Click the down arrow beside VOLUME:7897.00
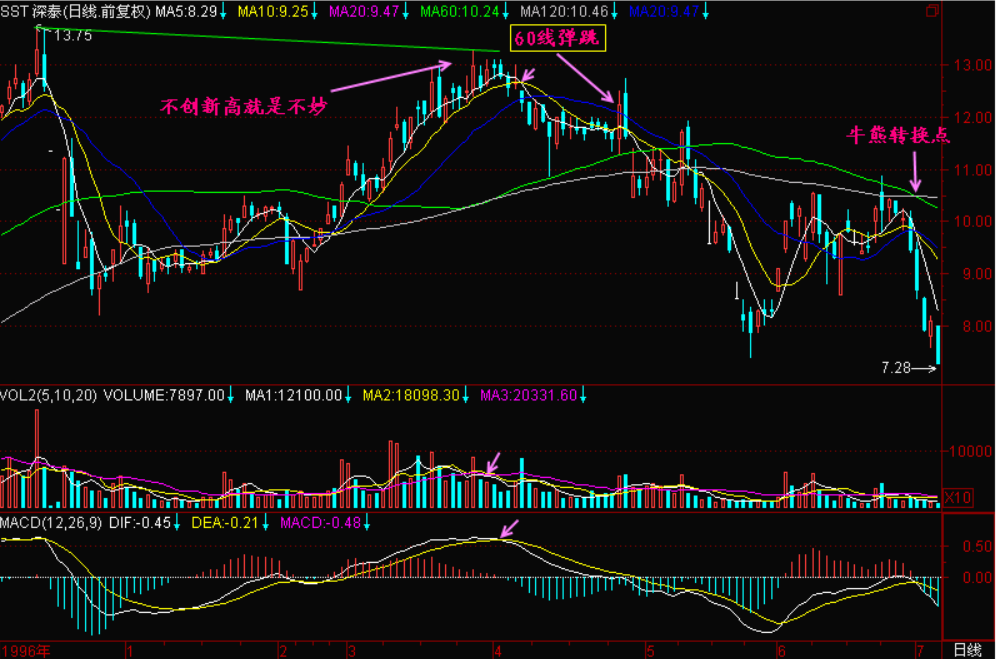The height and width of the screenshot is (659, 996). pyautogui.click(x=233, y=395)
